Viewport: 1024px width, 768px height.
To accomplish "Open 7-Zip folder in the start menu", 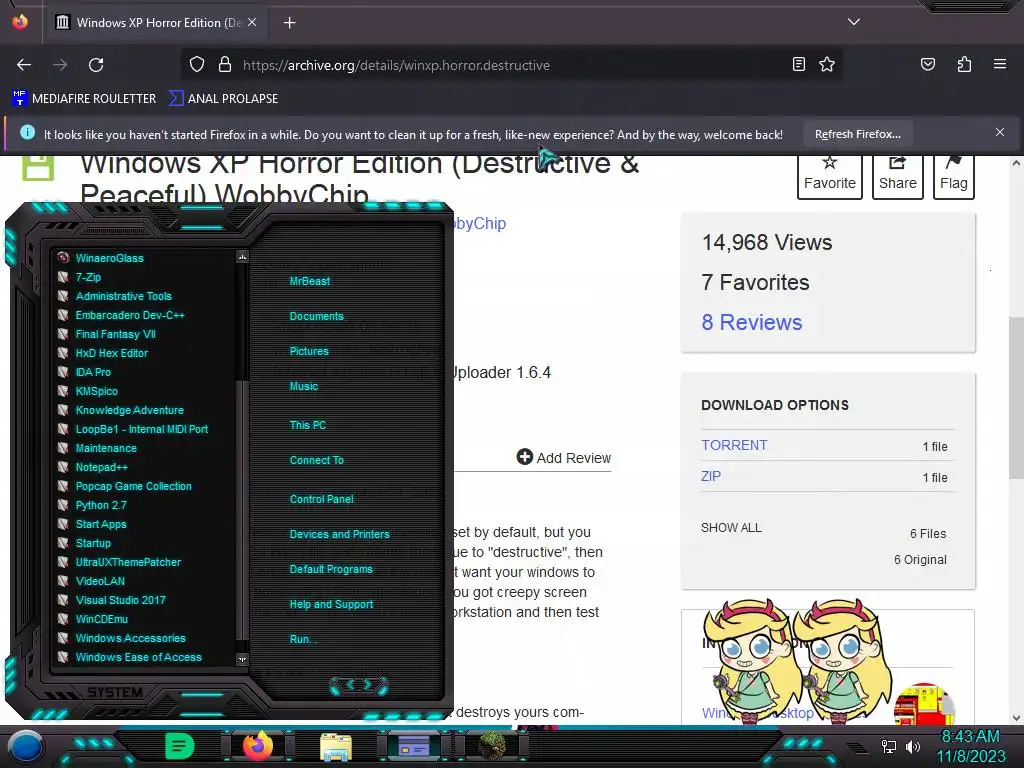I will point(88,277).
